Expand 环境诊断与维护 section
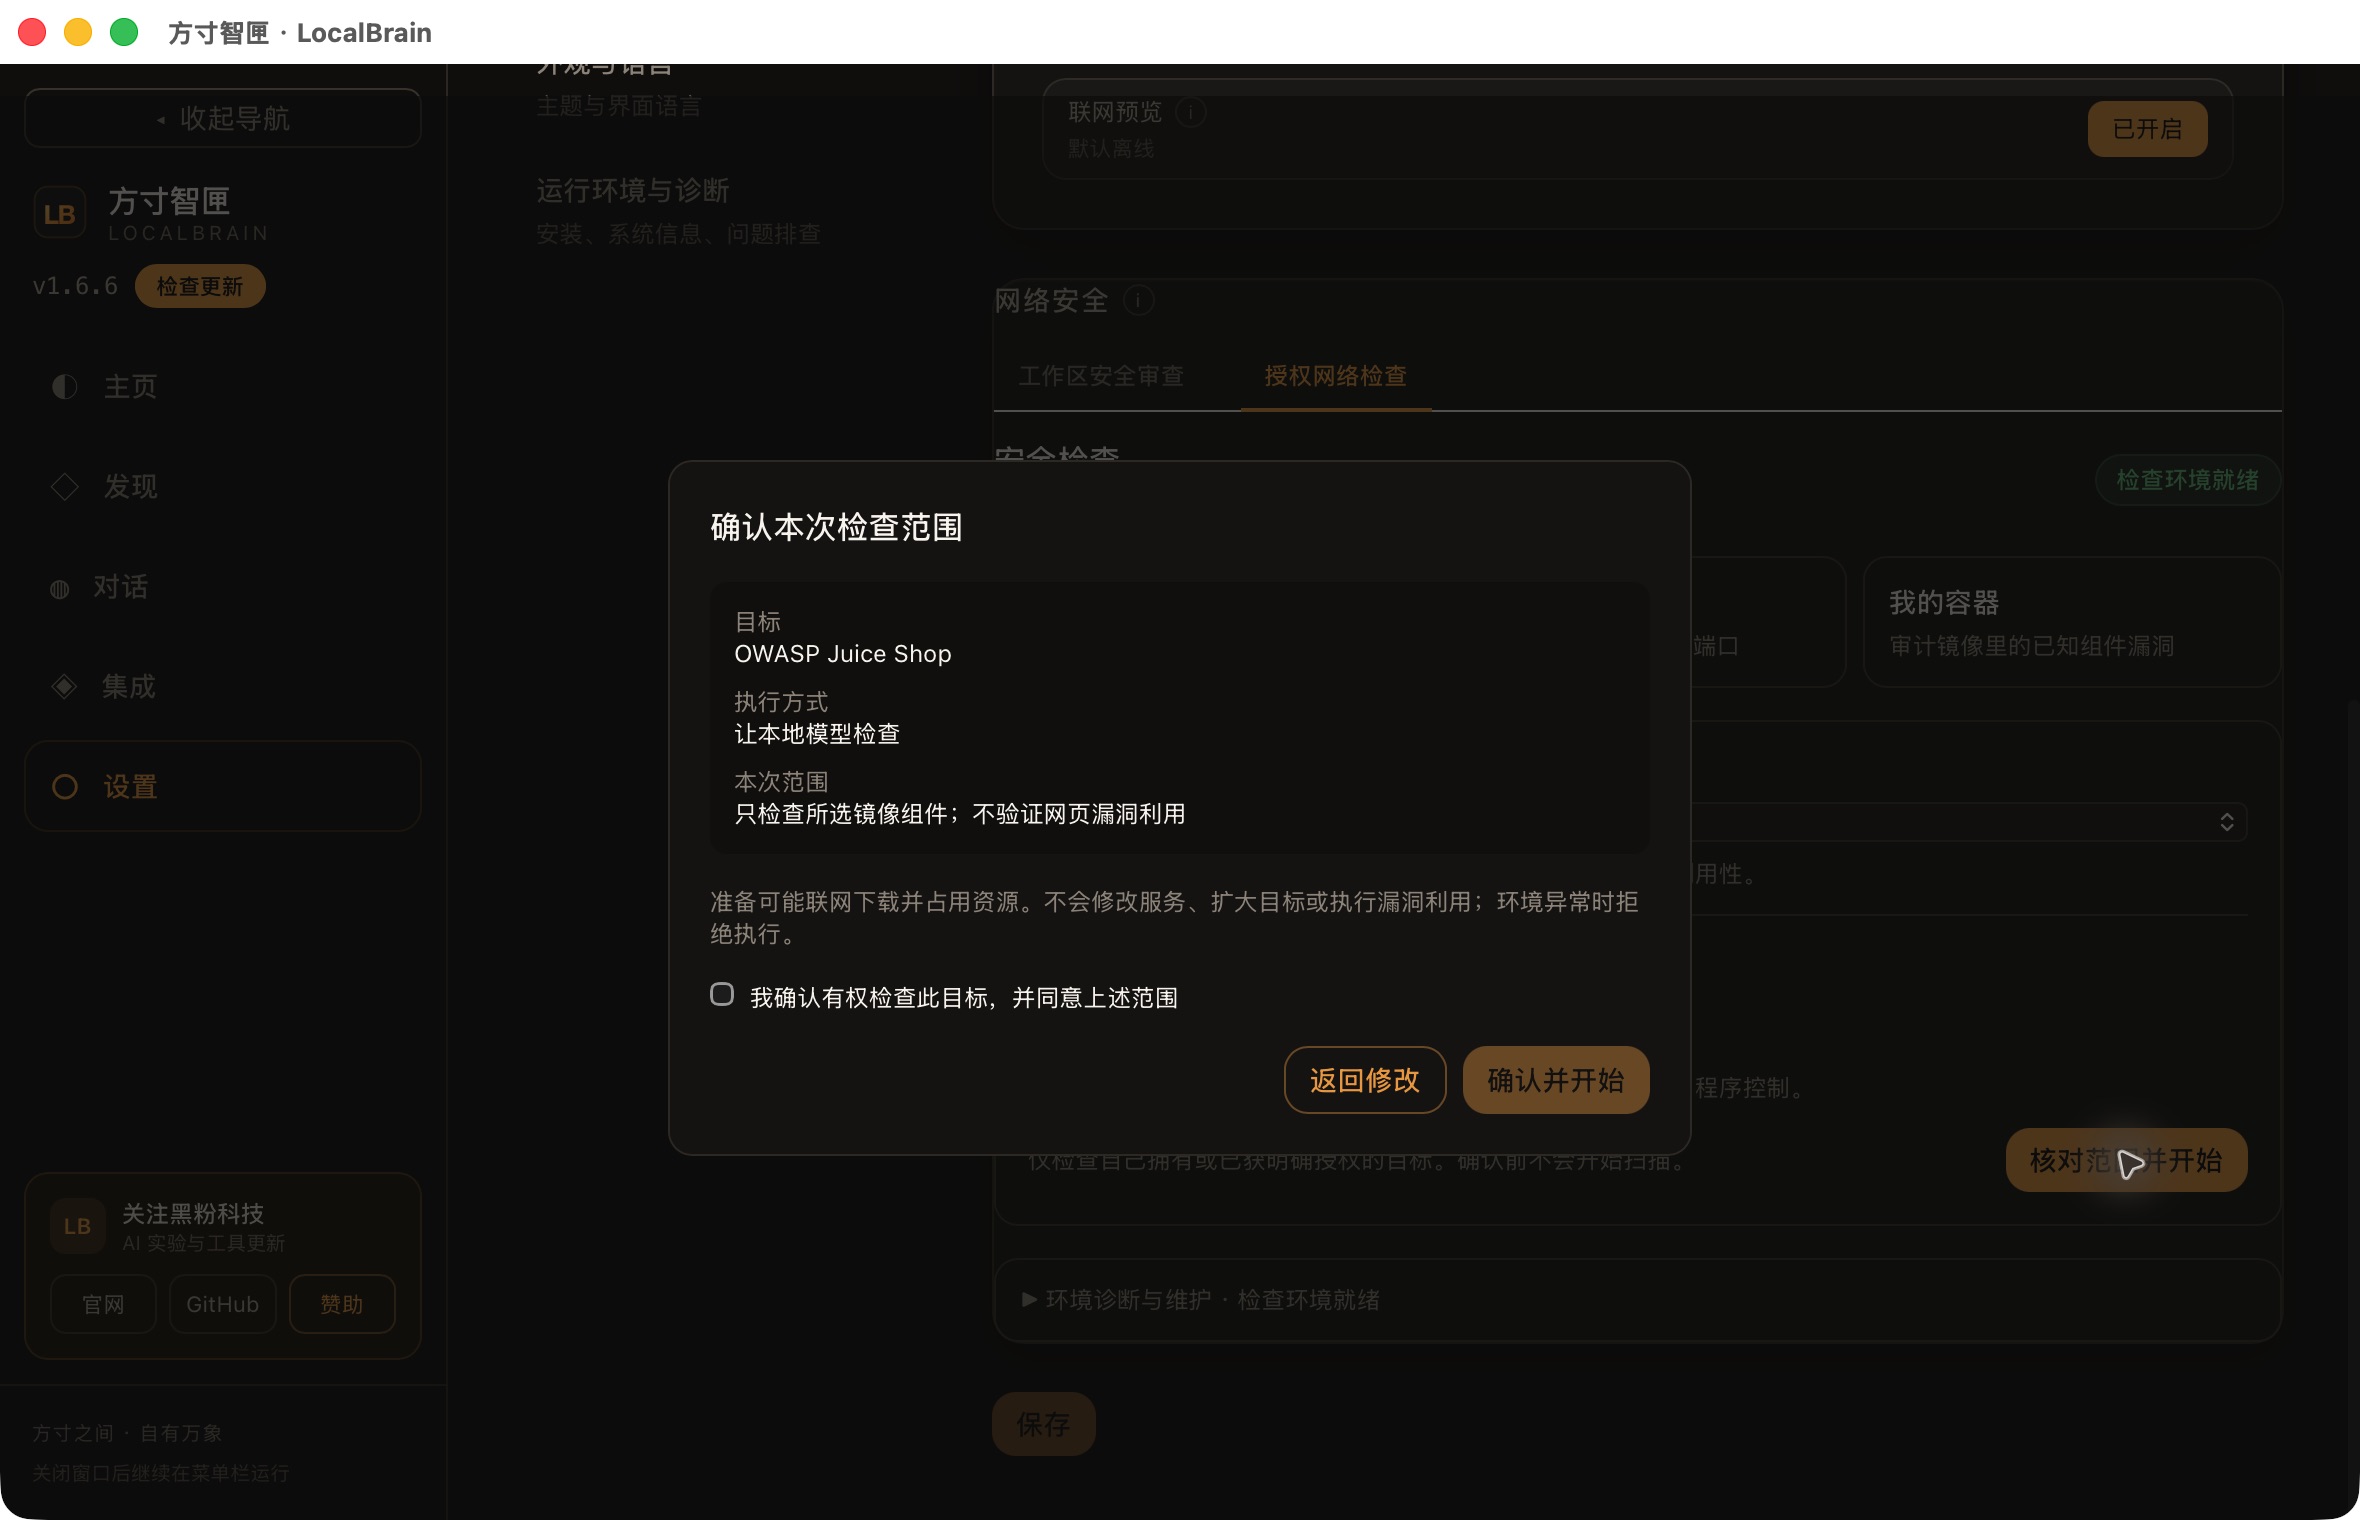 (1637, 1300)
